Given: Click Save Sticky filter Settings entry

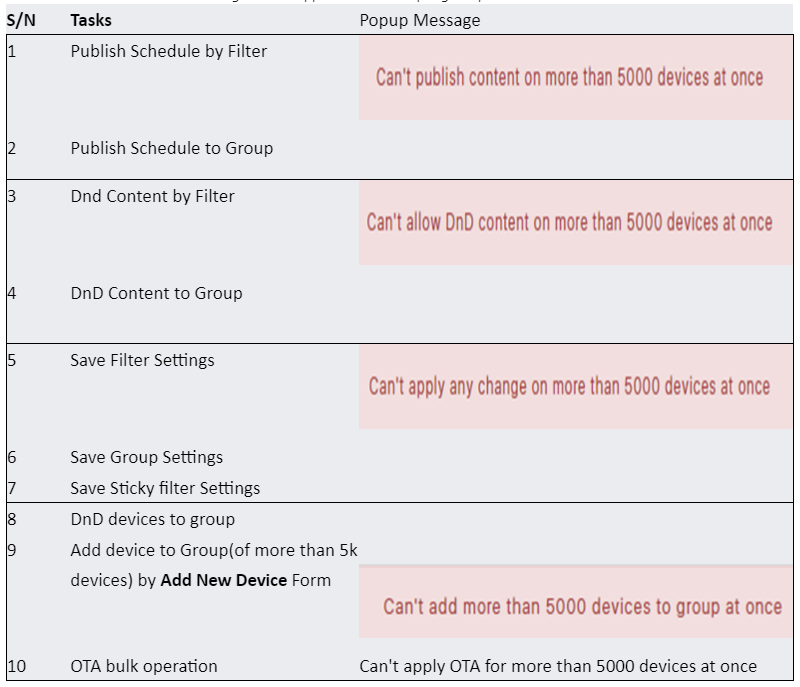Looking at the screenshot, I should (165, 489).
